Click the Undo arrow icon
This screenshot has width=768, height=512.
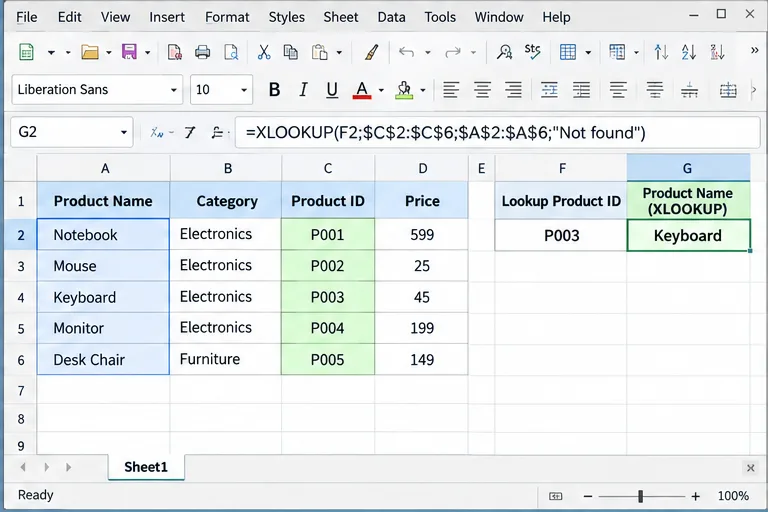tap(407, 52)
